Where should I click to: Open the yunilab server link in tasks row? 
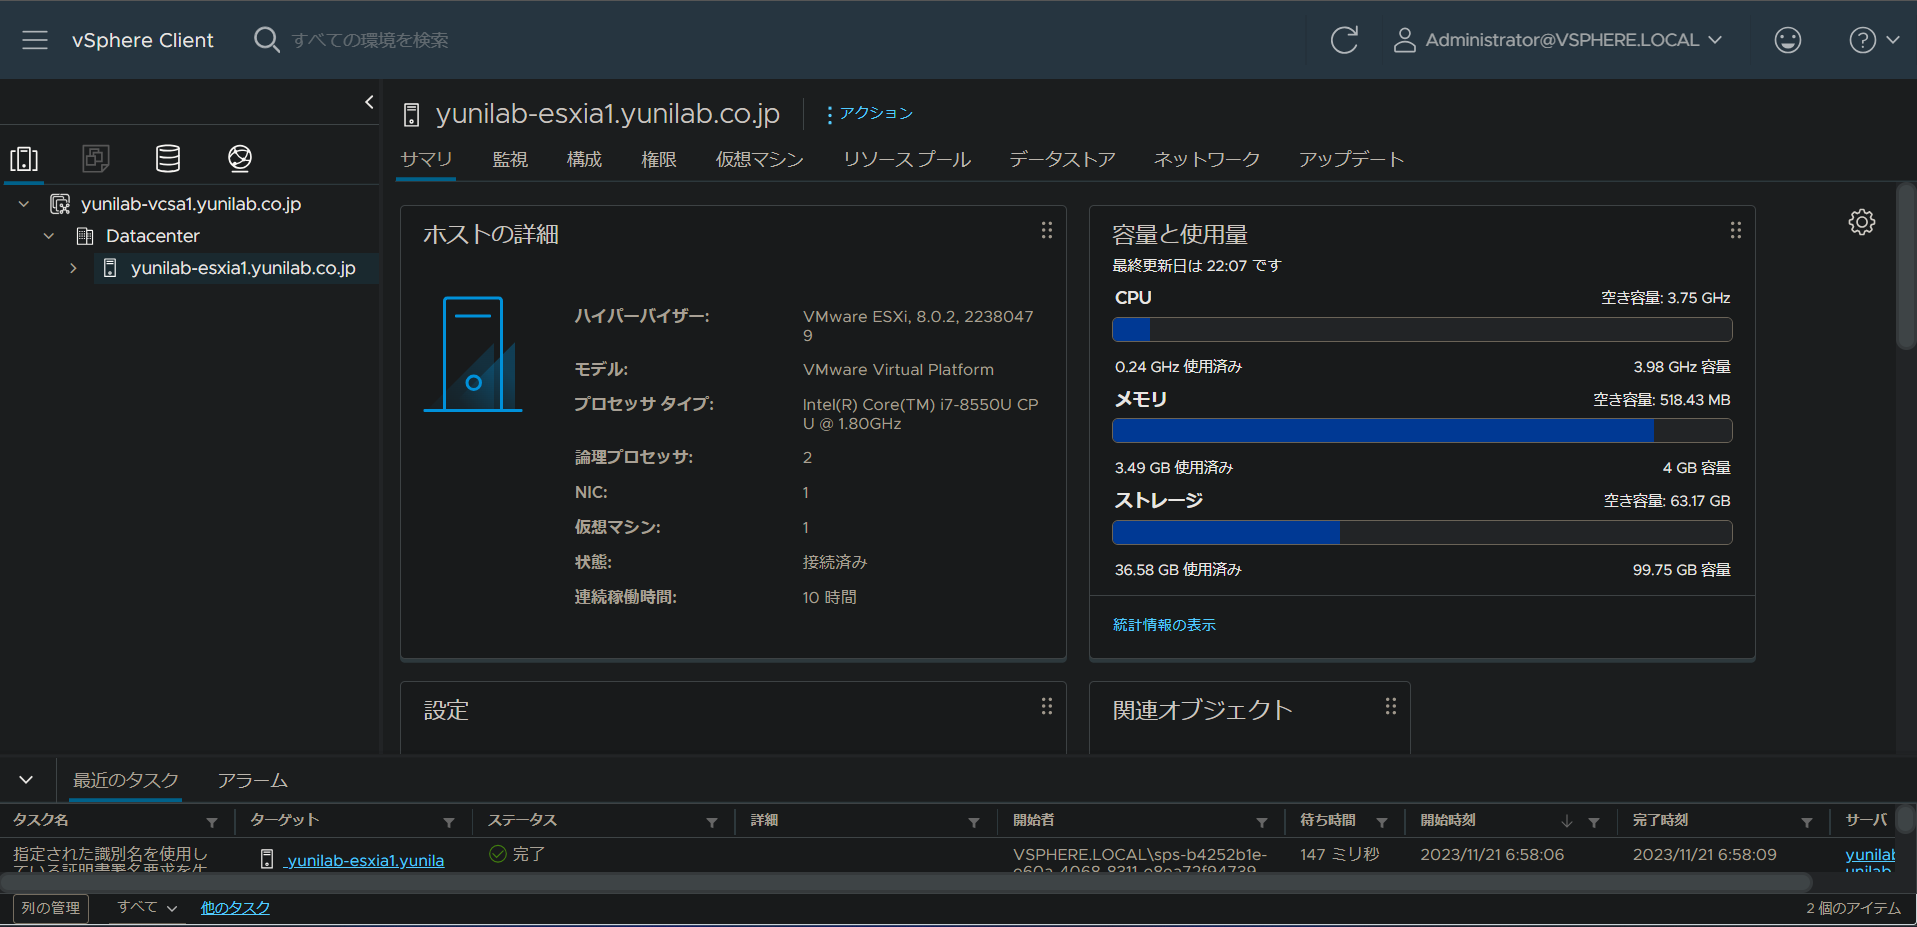click(1870, 855)
